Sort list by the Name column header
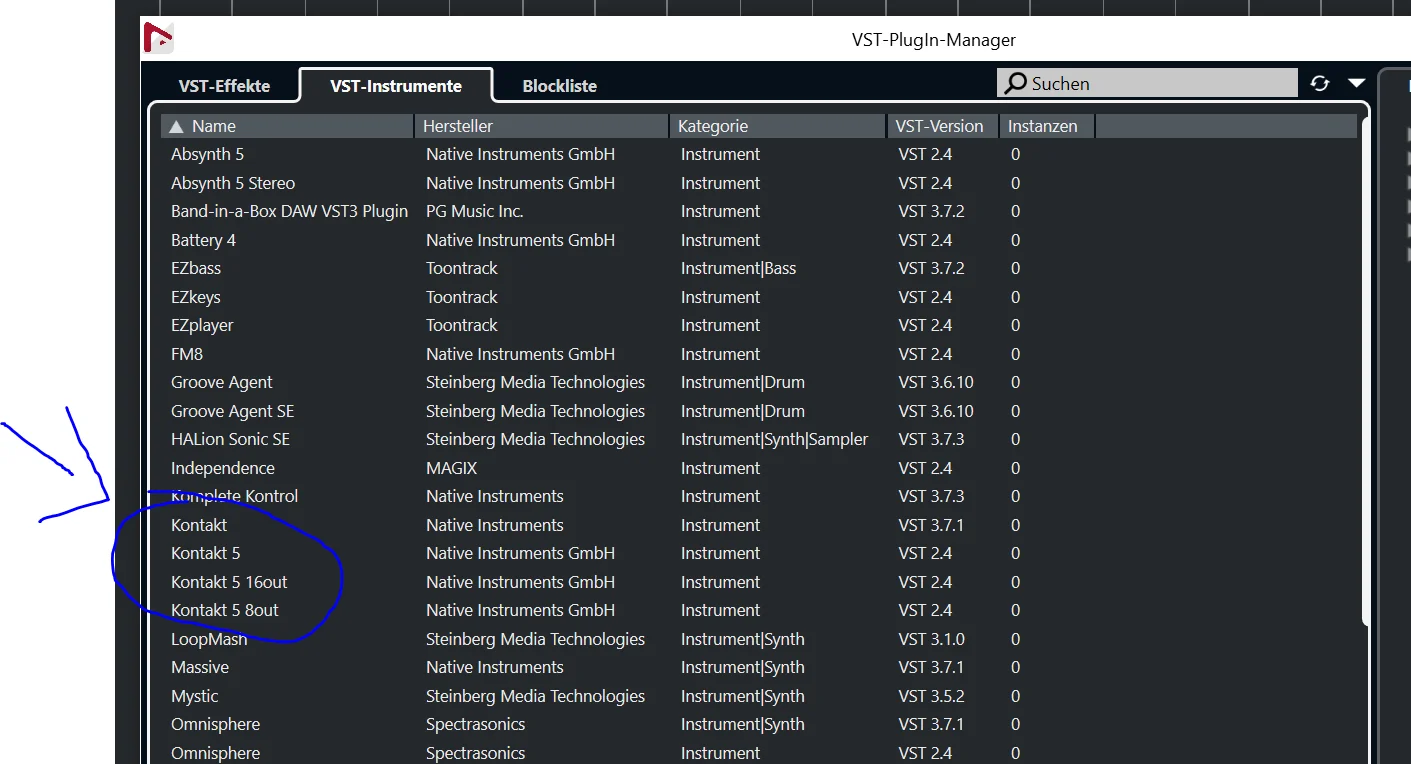 coord(287,126)
